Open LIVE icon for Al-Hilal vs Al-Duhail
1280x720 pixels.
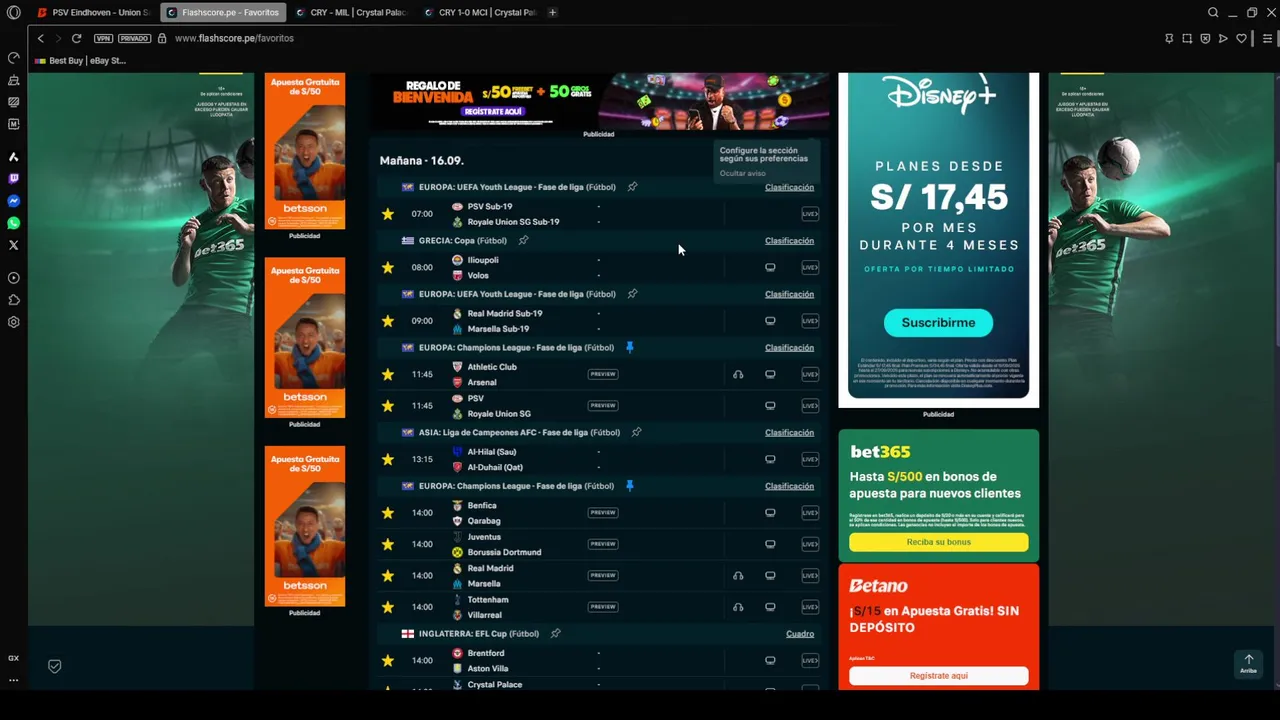[810, 459]
